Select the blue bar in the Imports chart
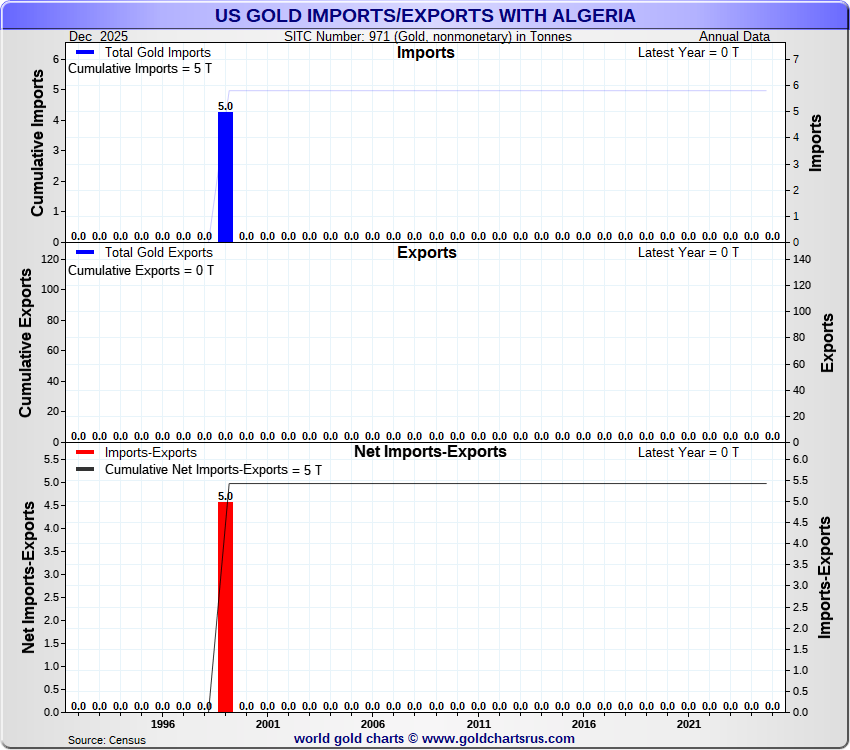Screen dimensions: 850x750 click(225, 177)
